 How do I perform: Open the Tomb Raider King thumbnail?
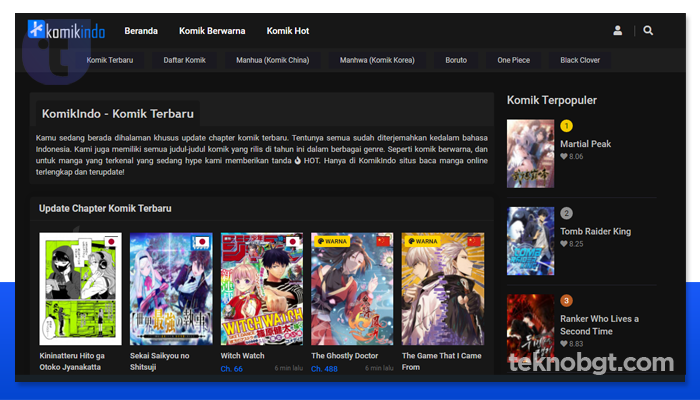[530, 241]
